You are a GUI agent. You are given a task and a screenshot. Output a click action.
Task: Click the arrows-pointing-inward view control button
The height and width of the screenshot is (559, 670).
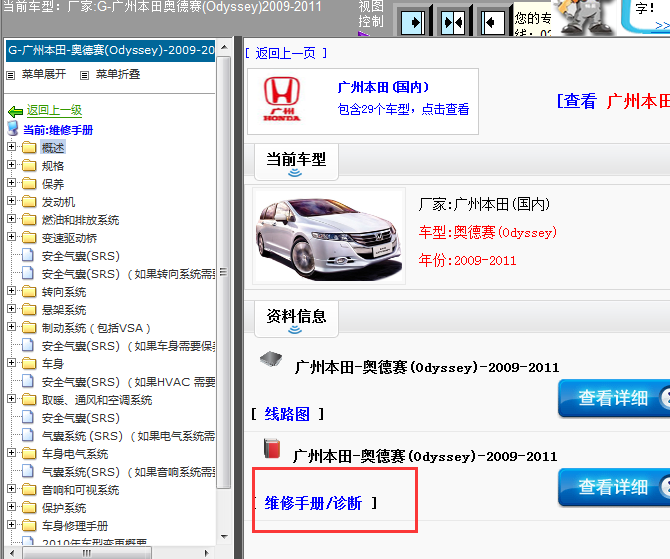(x=453, y=21)
